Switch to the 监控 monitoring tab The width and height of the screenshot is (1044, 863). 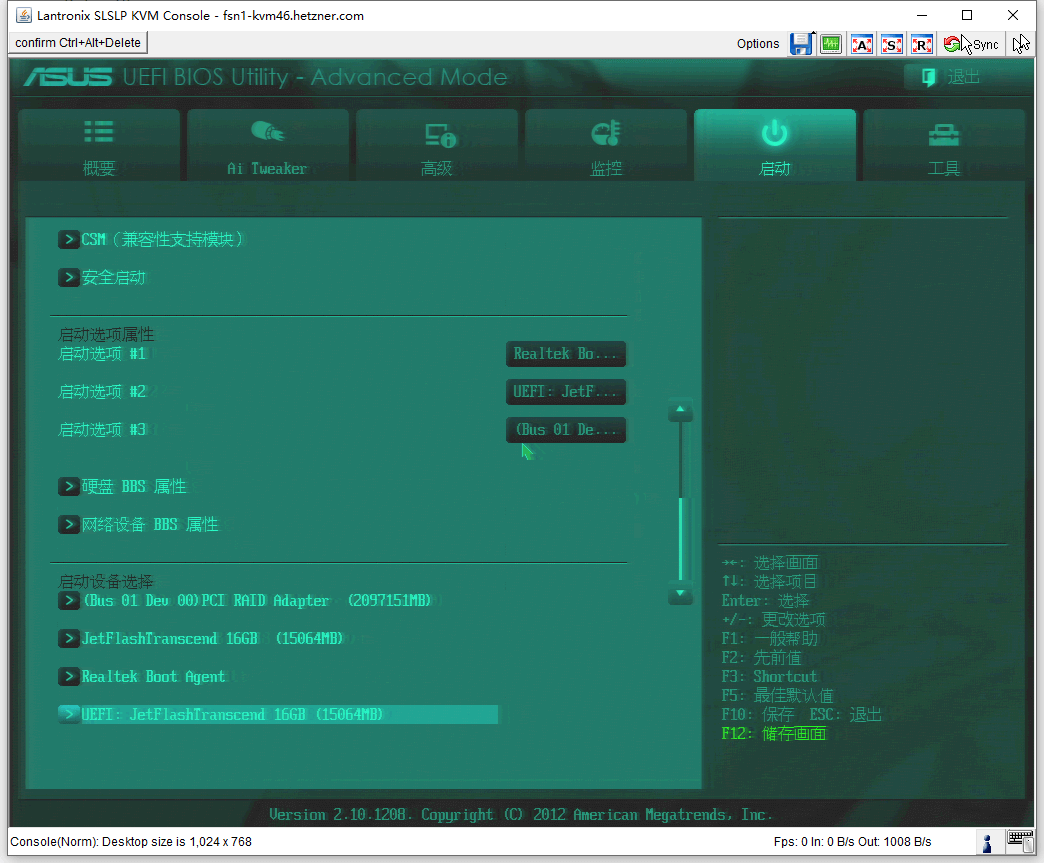(x=606, y=145)
